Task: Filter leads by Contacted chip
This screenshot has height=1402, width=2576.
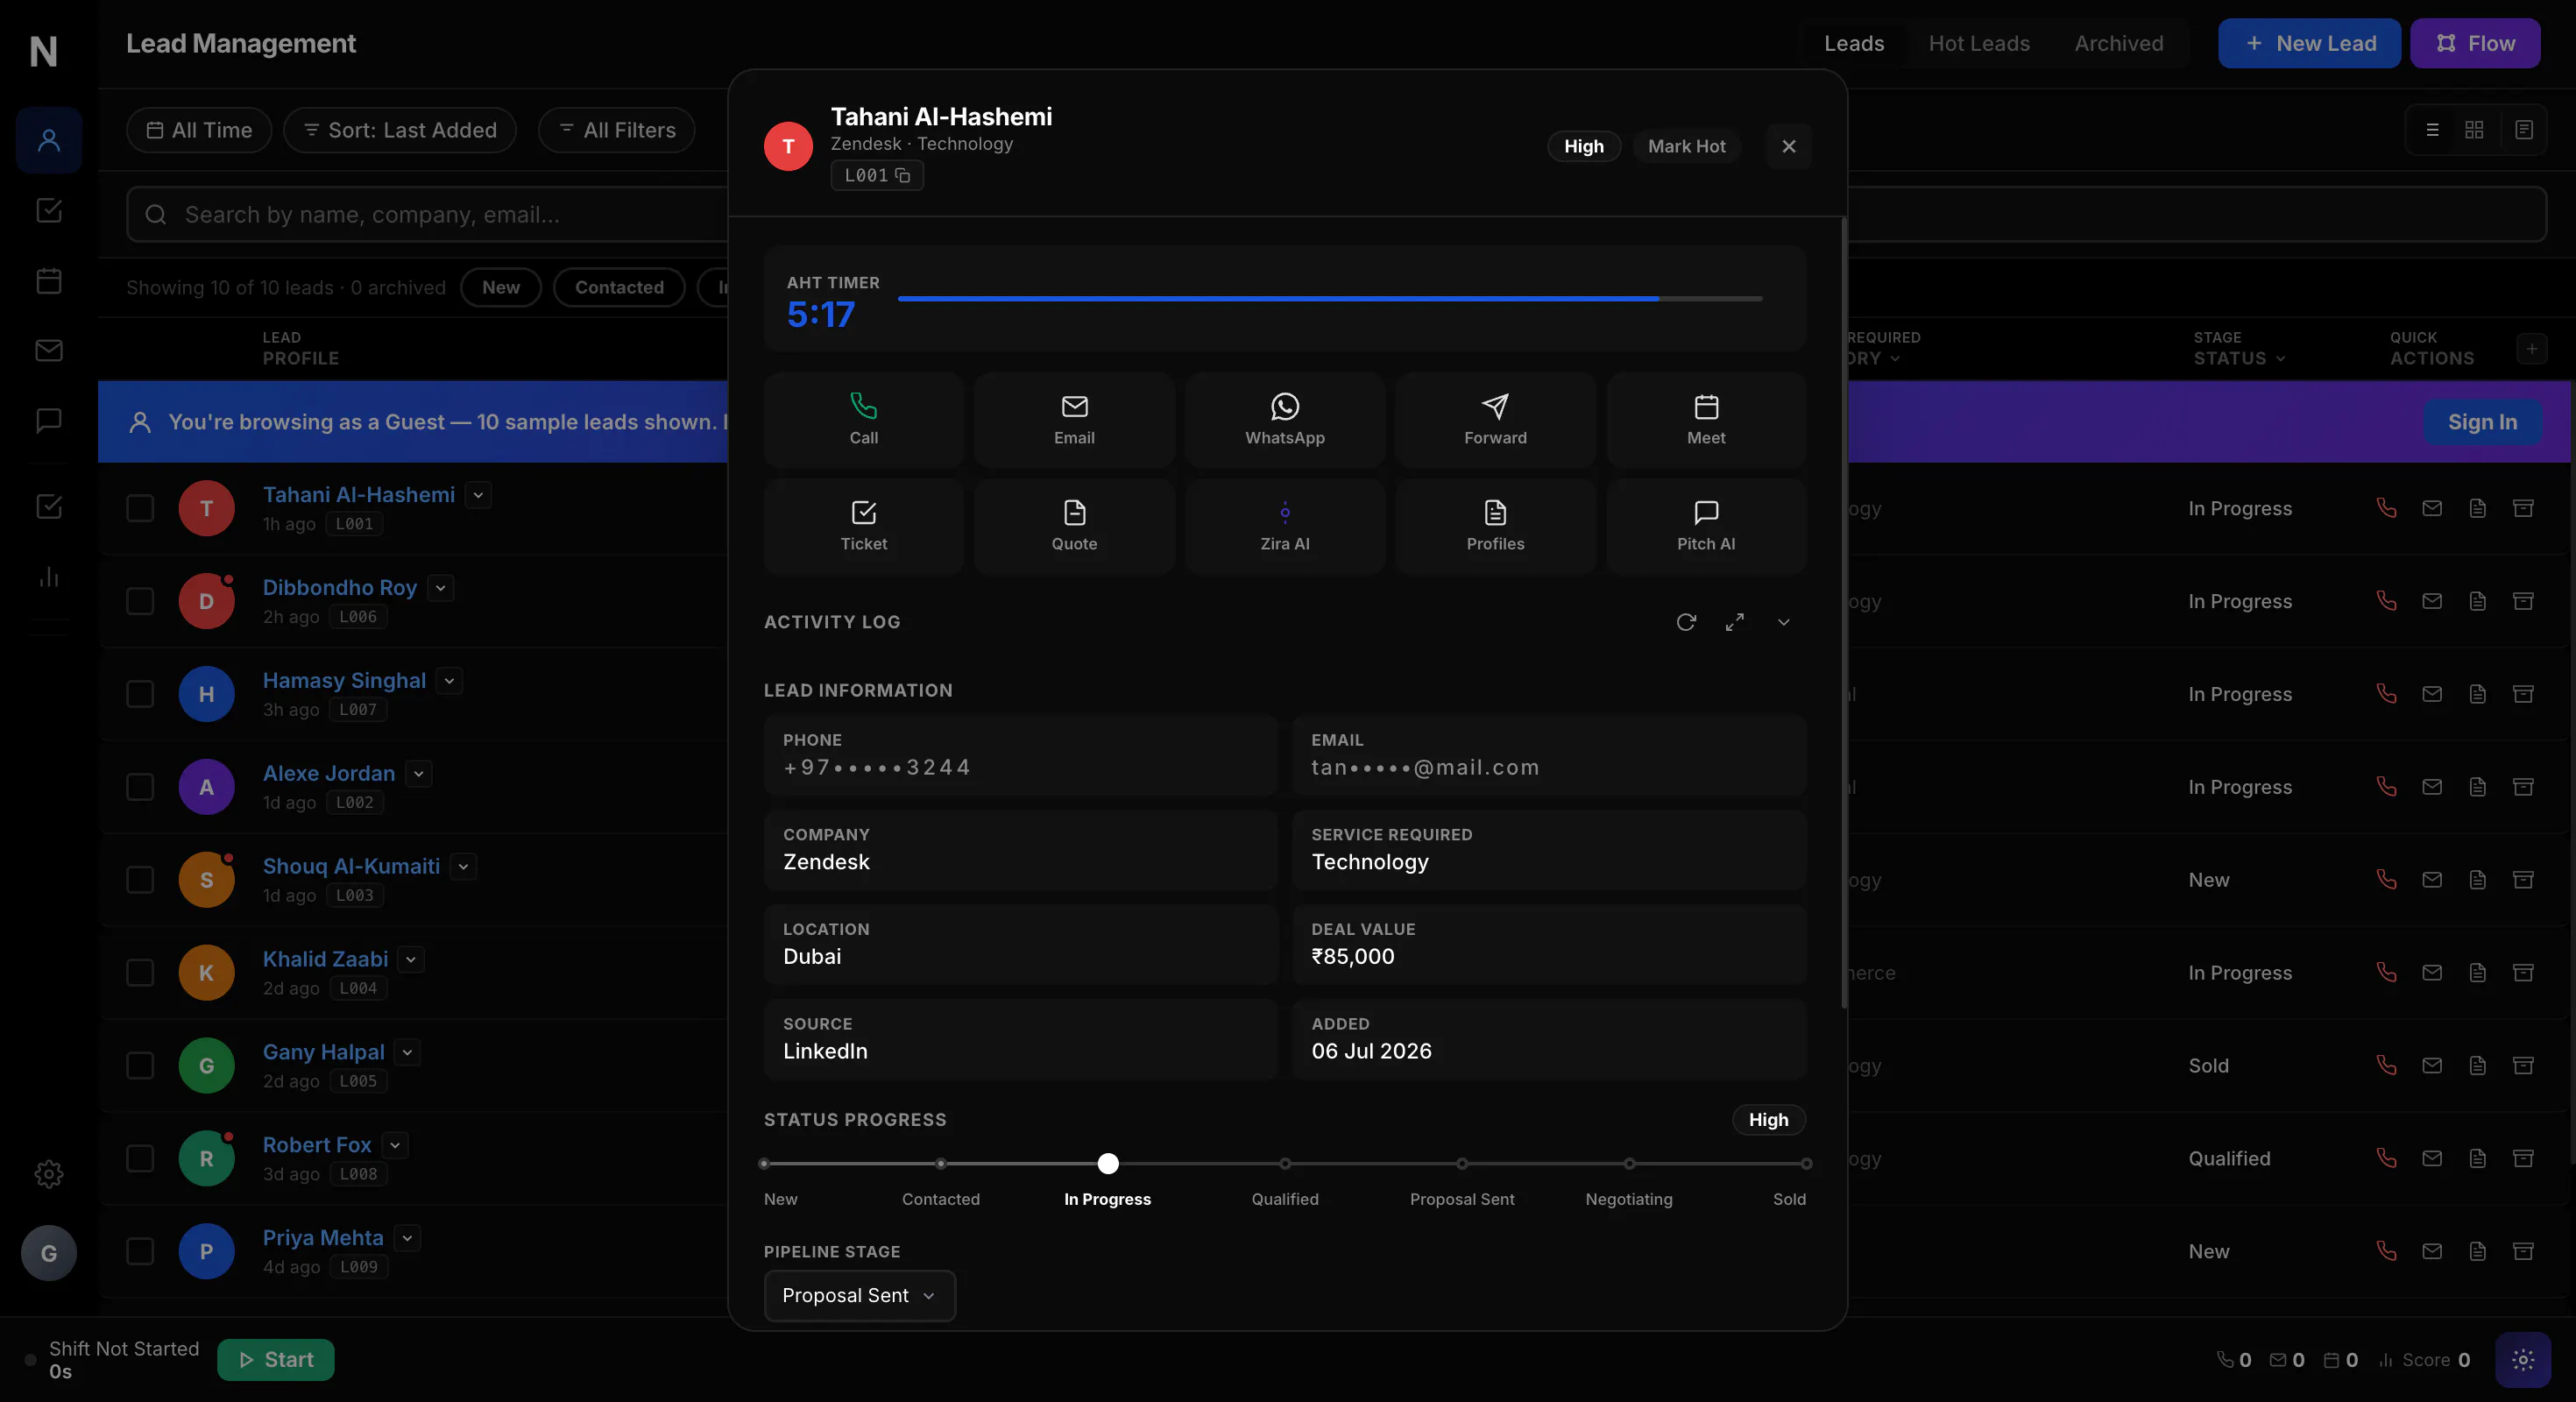Action: click(x=619, y=288)
